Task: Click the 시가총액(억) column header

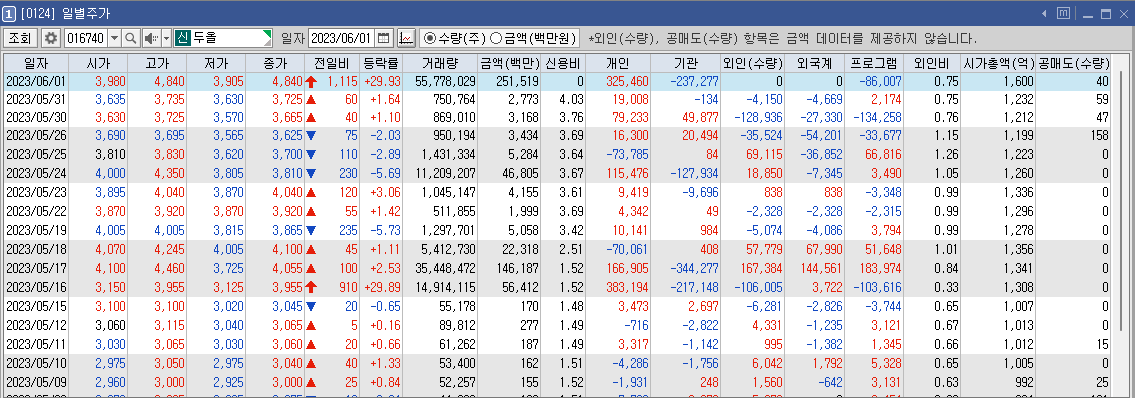Action: click(x=998, y=63)
